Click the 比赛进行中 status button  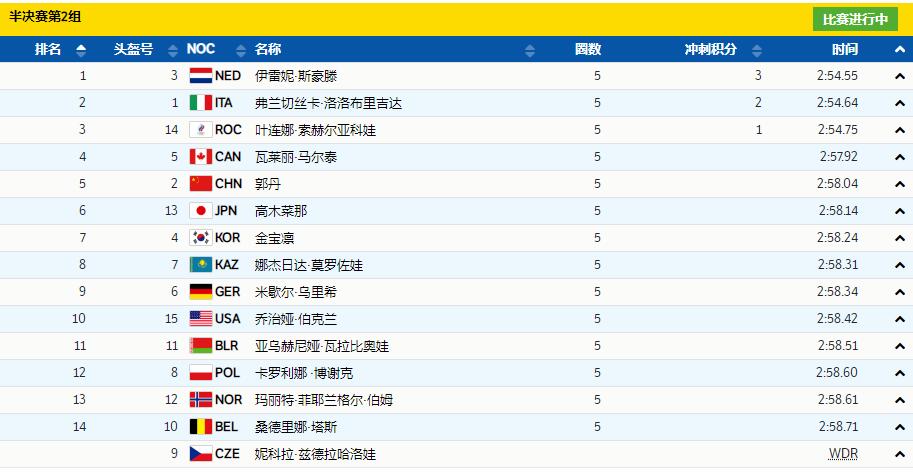point(855,19)
